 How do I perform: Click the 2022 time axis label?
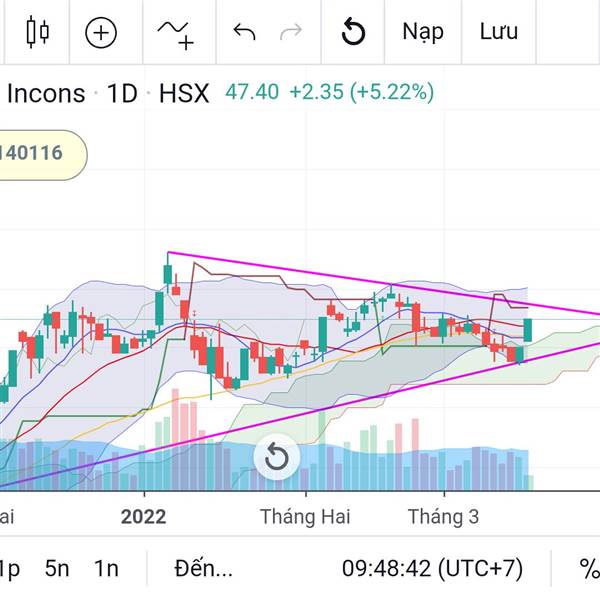click(144, 517)
